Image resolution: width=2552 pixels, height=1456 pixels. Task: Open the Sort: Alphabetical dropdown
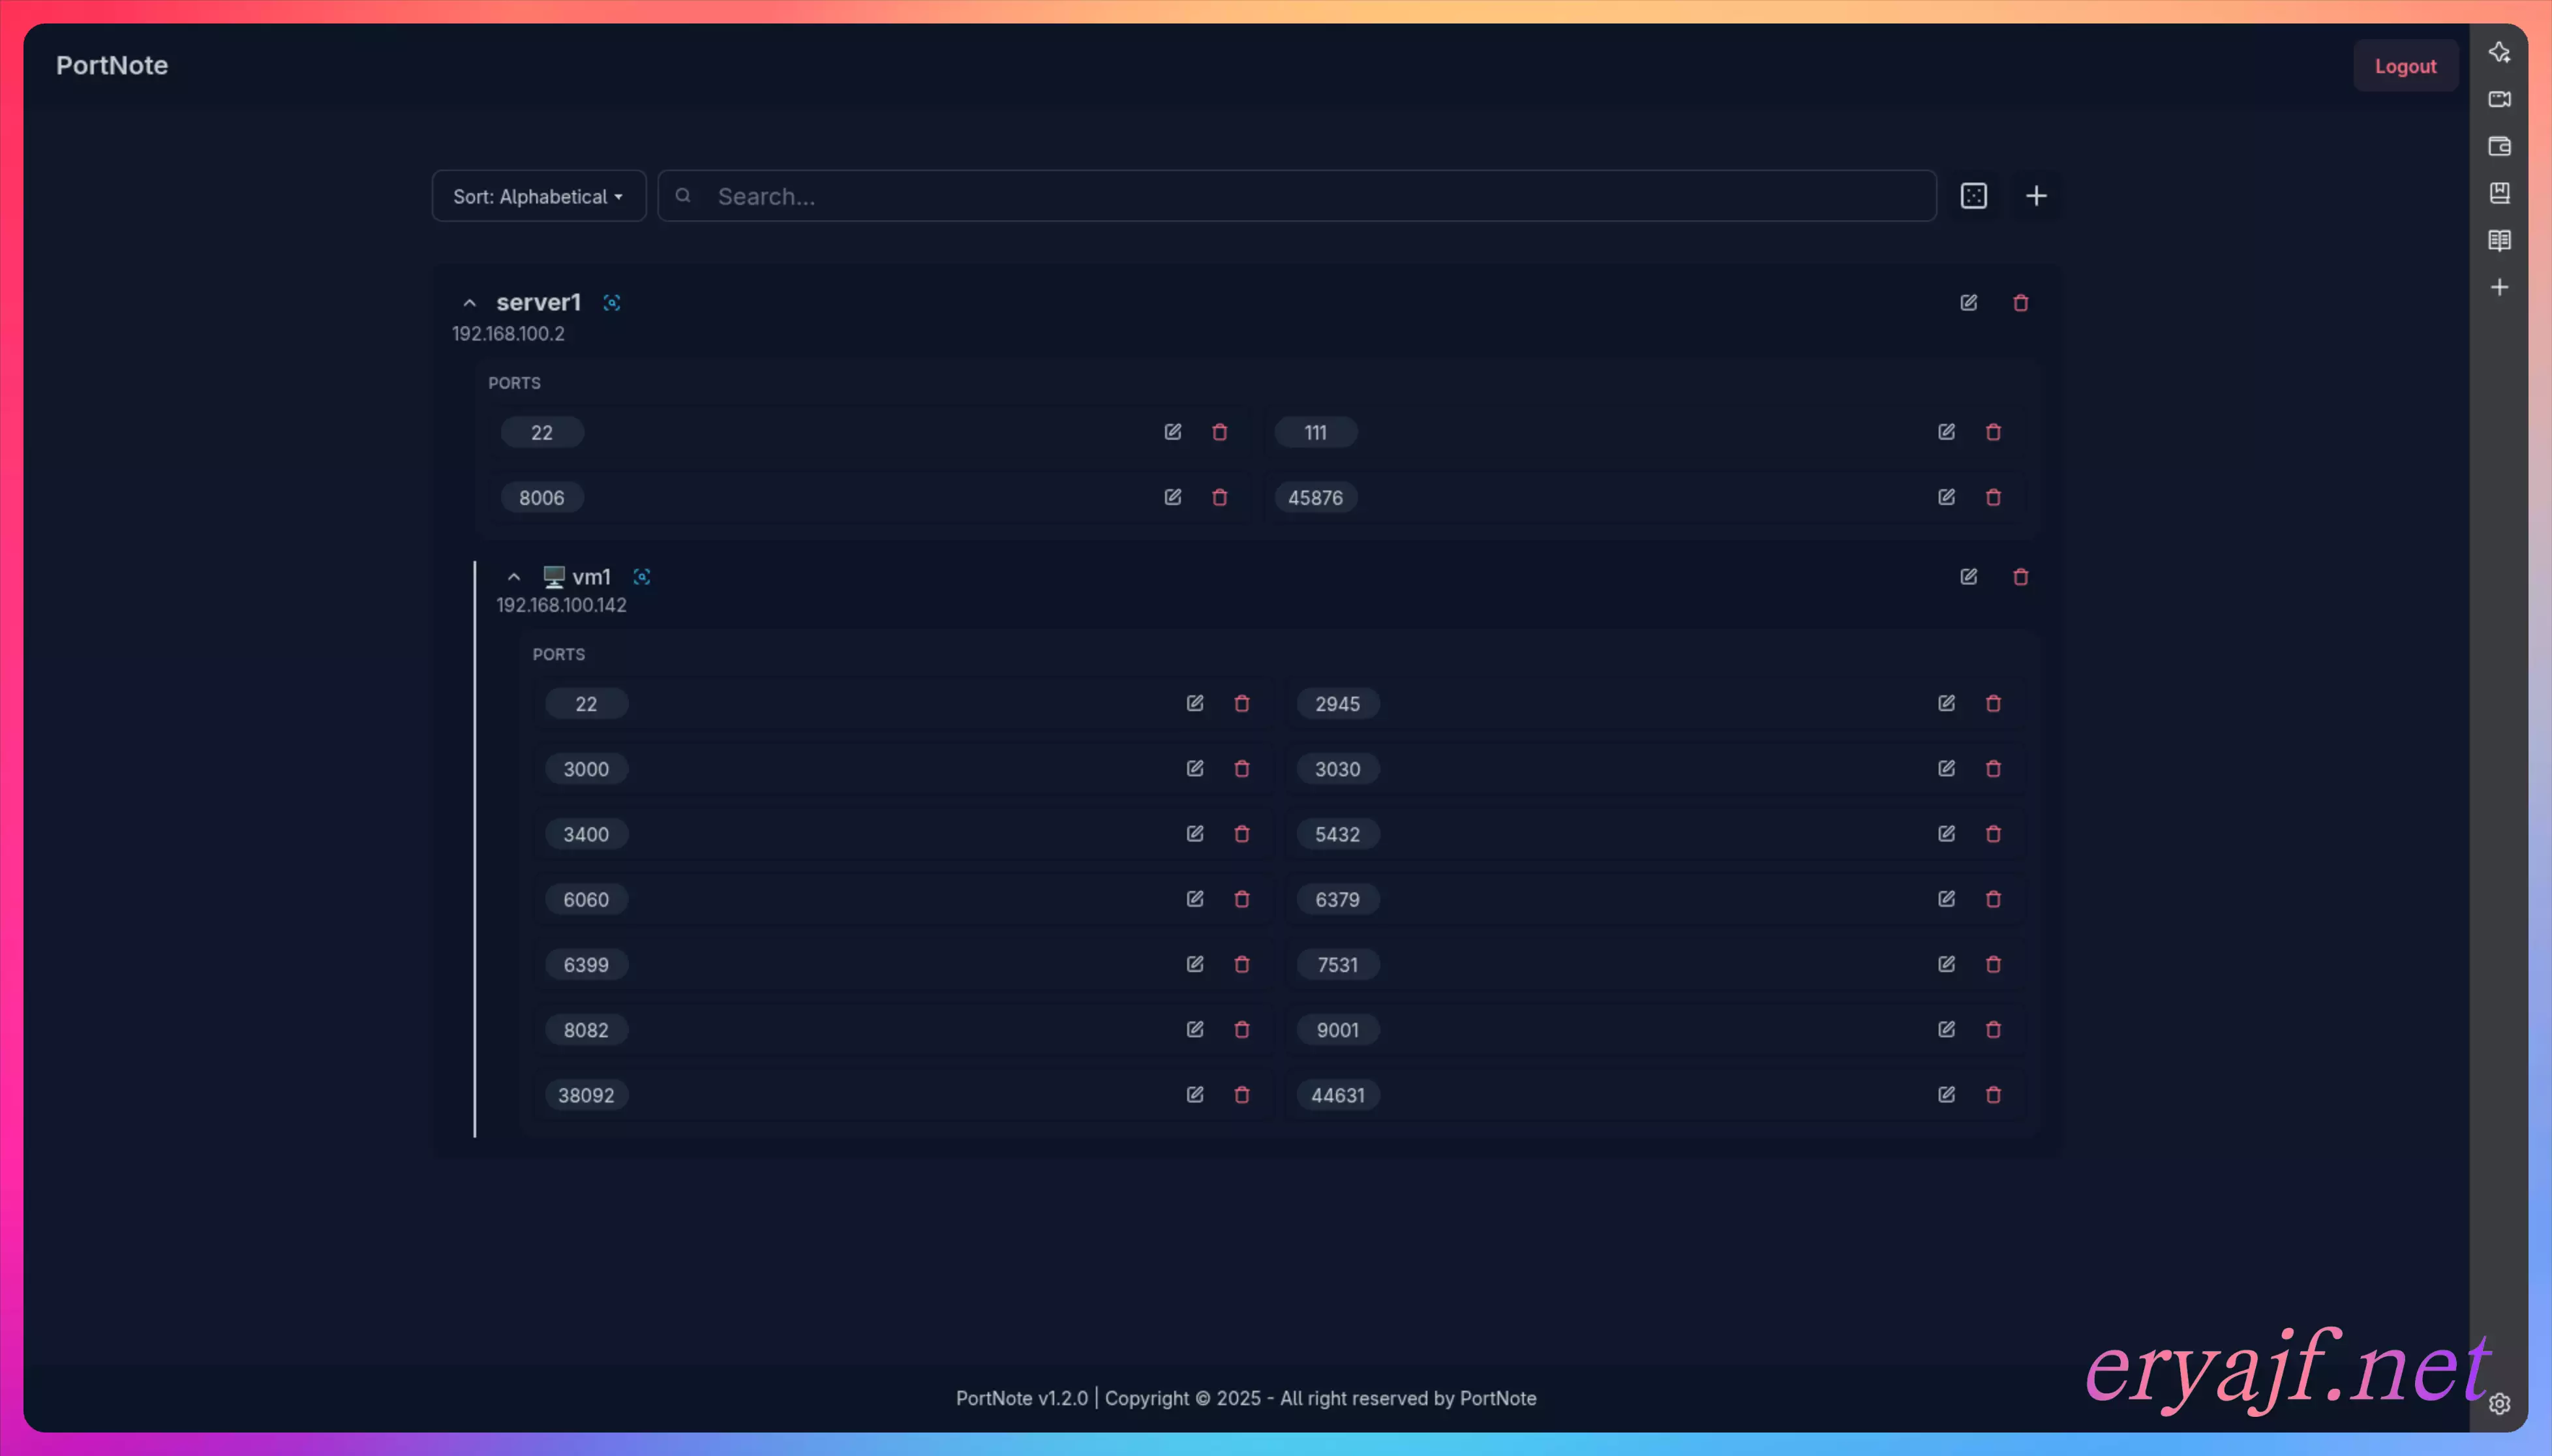click(x=538, y=196)
